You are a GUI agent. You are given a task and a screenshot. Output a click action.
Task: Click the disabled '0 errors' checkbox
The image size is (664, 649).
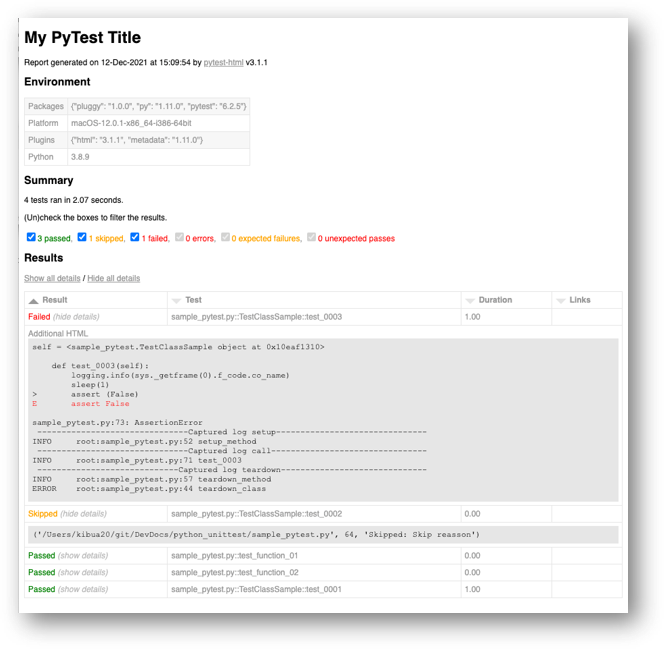pos(180,237)
